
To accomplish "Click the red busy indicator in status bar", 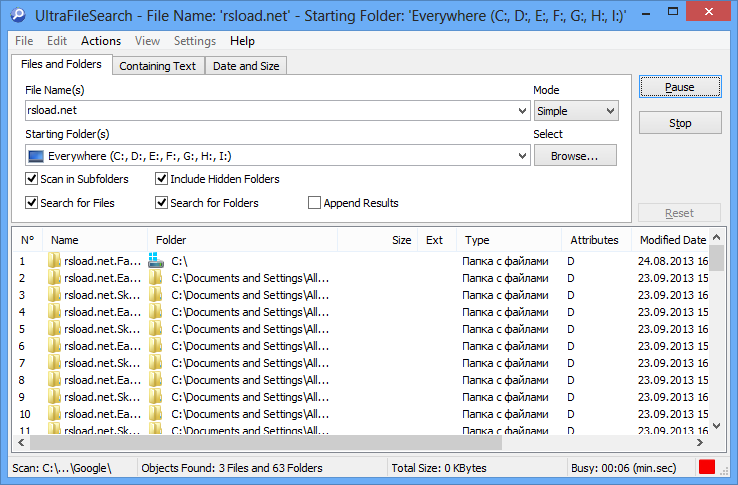I will (x=706, y=467).
